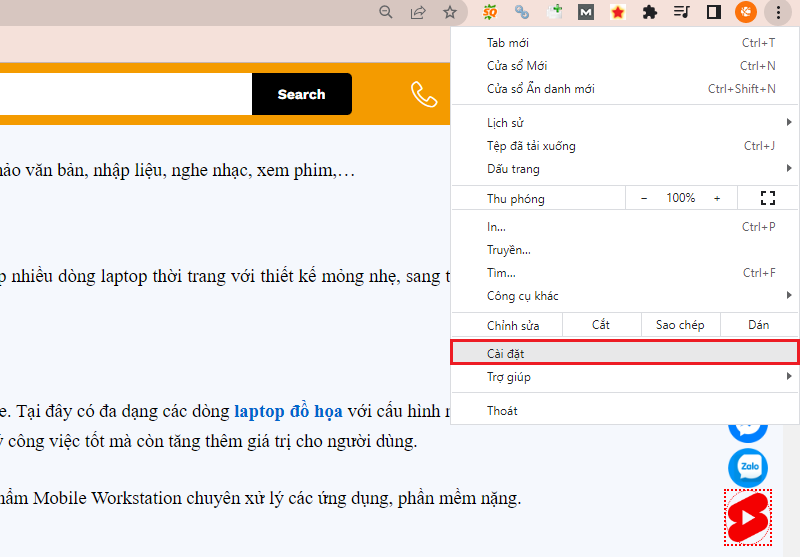Select Thoát to quit Chrome

click(624, 411)
